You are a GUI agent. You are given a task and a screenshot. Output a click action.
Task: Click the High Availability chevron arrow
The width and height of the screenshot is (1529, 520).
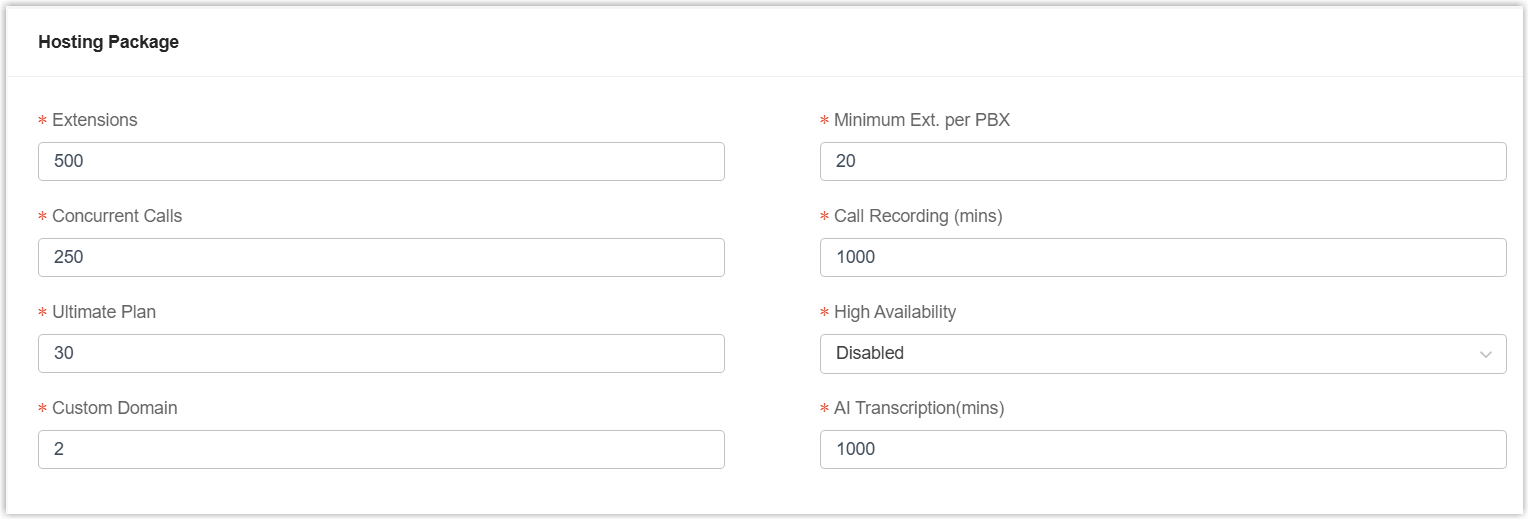(x=1486, y=354)
